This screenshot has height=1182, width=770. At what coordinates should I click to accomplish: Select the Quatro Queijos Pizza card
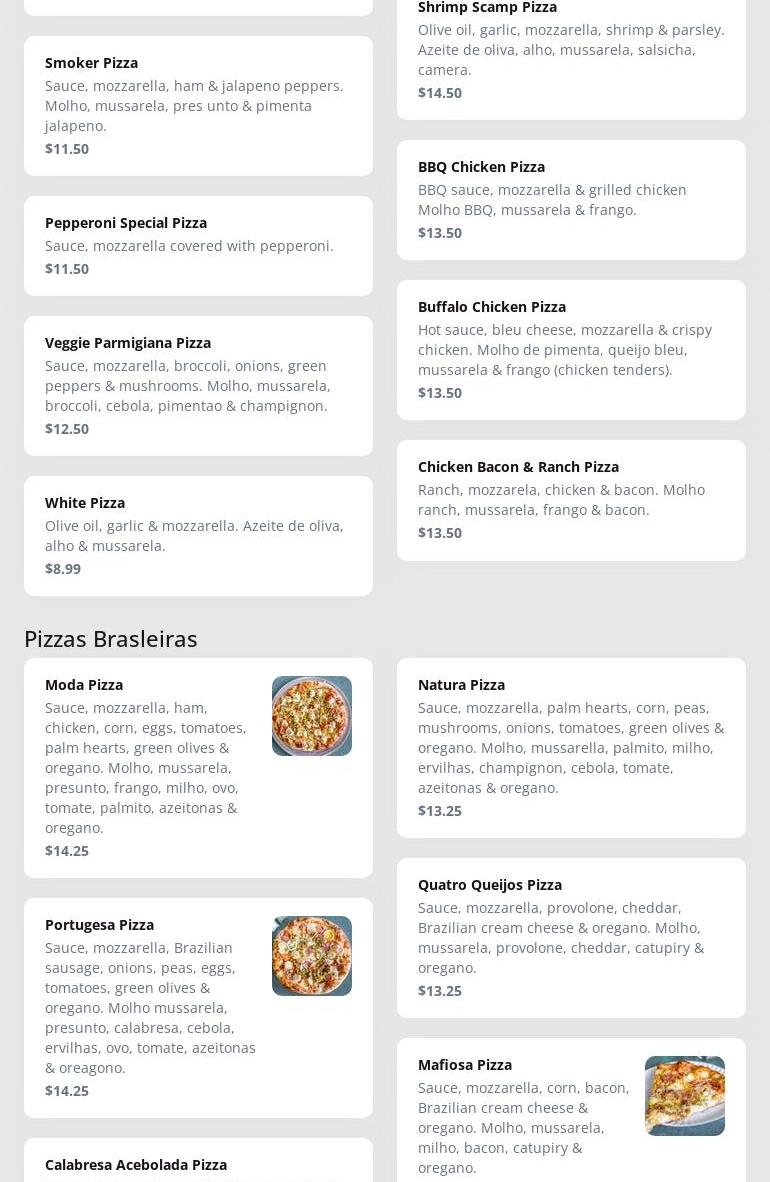pos(571,938)
